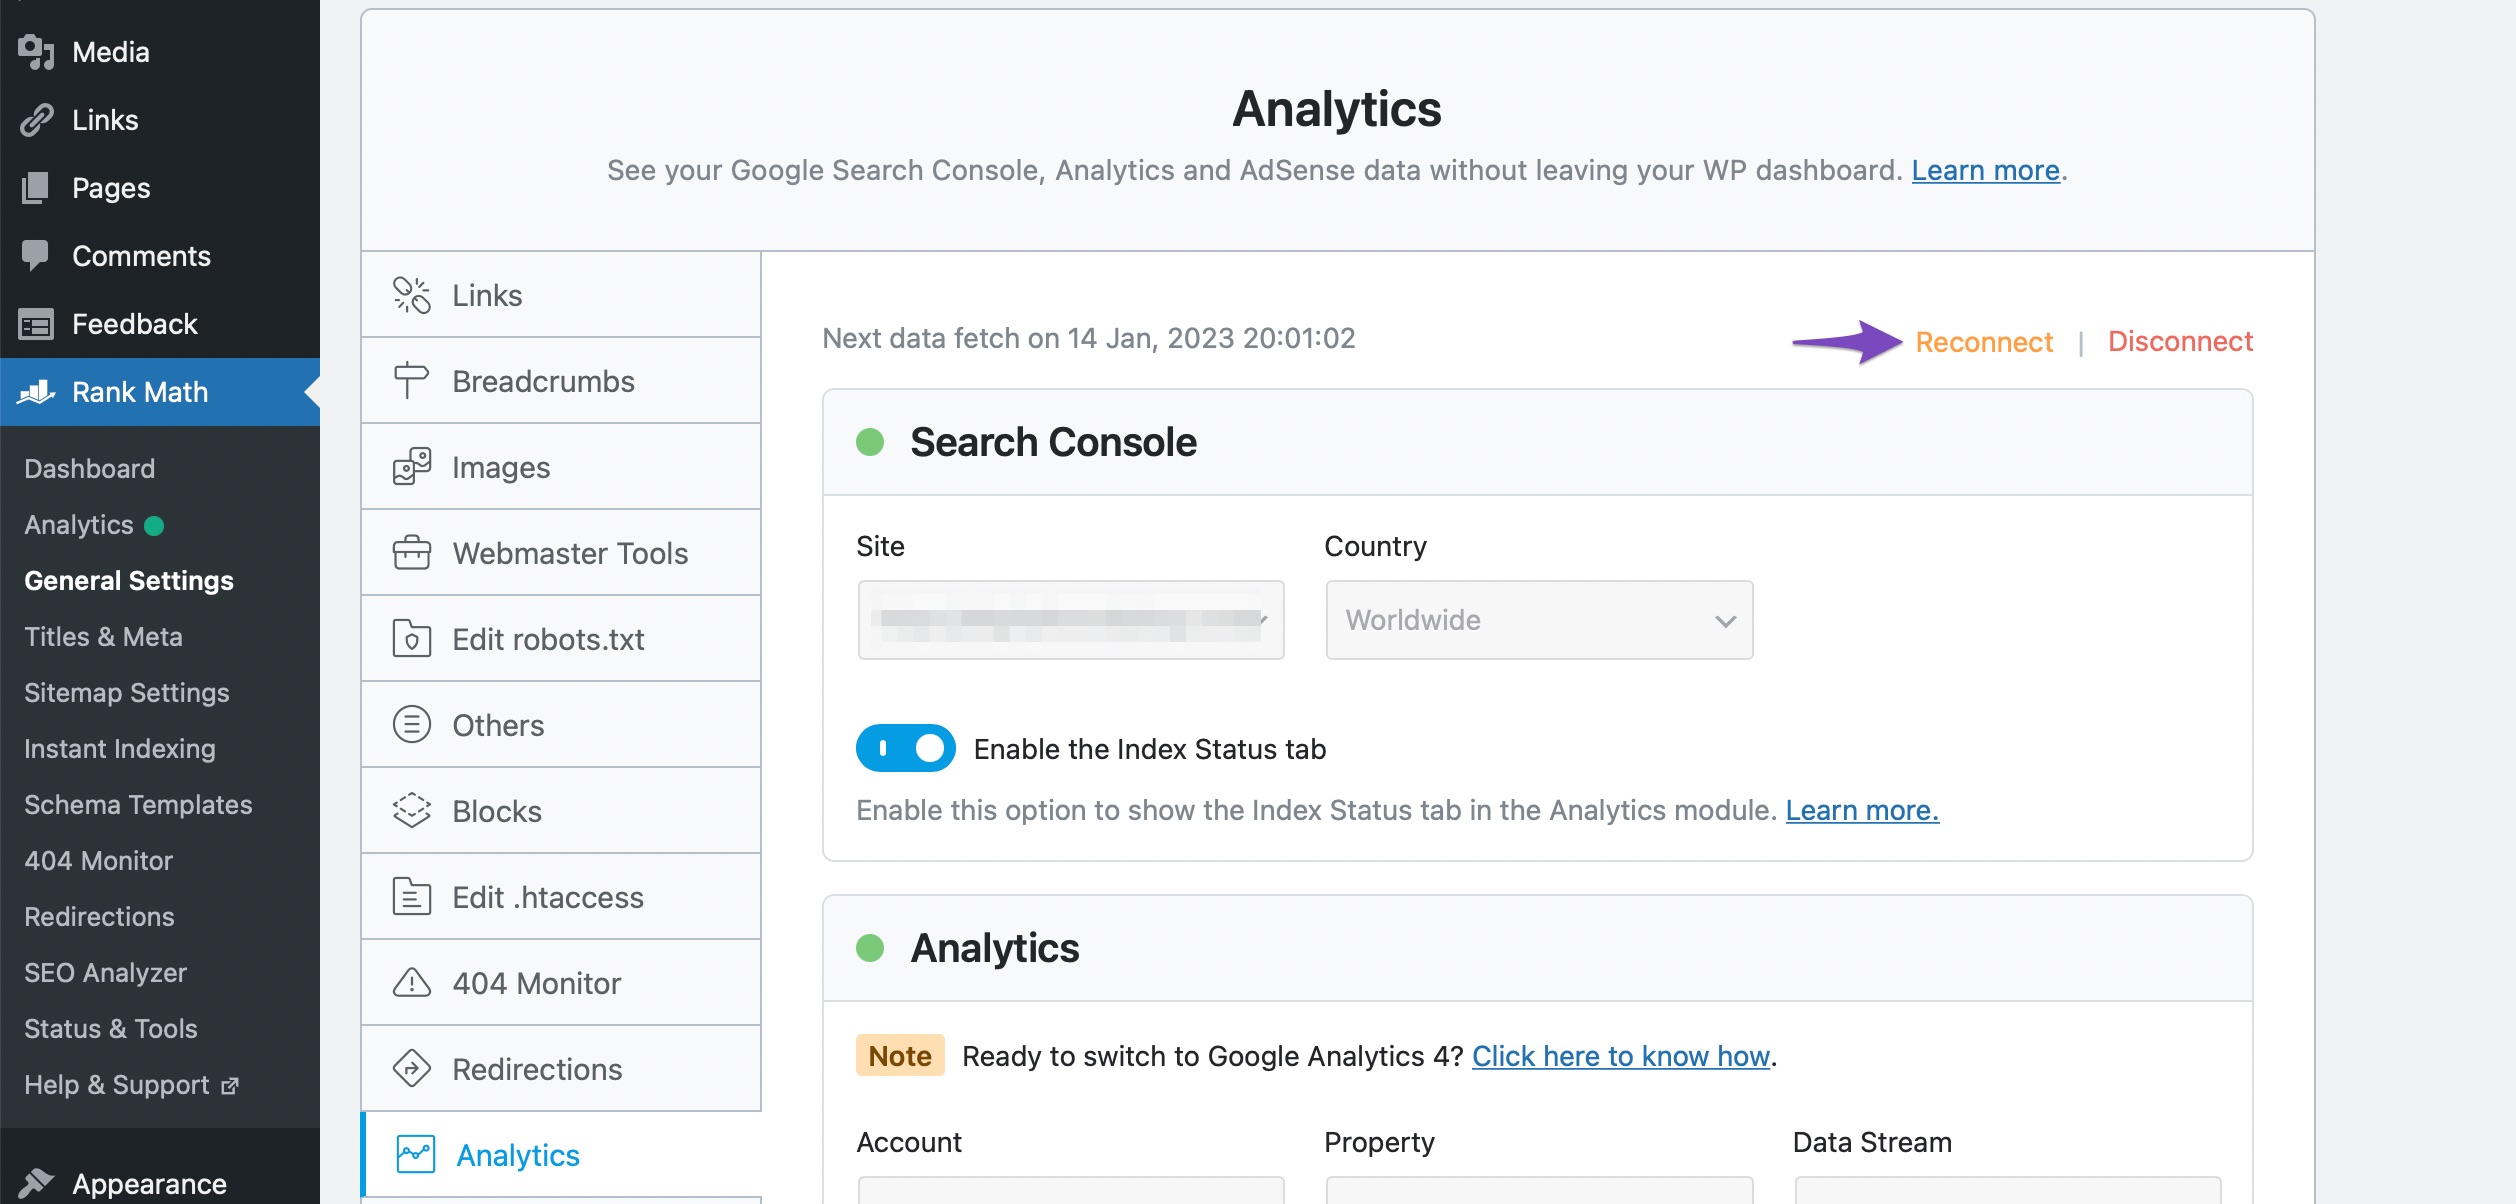Click the Edit robots.txt file icon

click(x=411, y=639)
